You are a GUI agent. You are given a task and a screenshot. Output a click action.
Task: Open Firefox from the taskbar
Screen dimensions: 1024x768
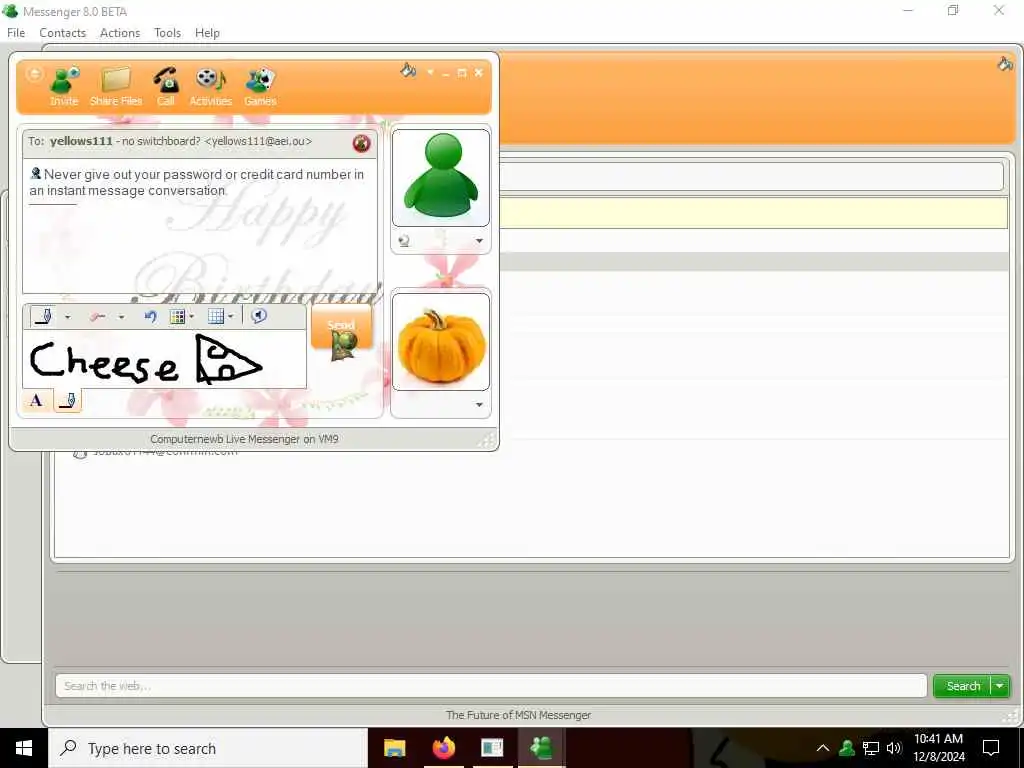(x=443, y=748)
